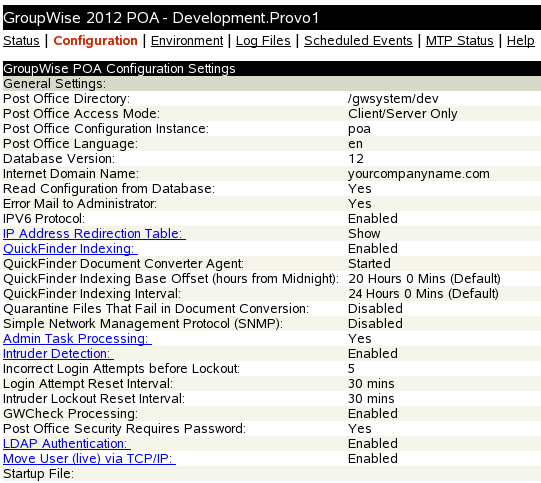The height and width of the screenshot is (483, 541).
Task: Click Login Attempt Reset Interval label
Action: tap(88, 384)
